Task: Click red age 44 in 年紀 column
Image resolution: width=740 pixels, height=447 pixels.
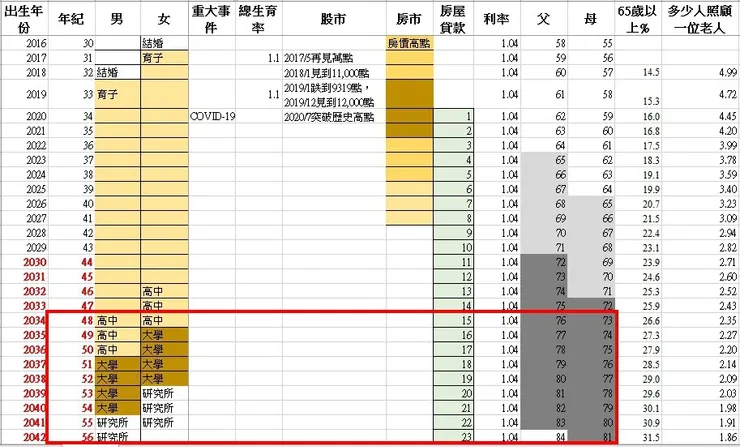Action: tap(71, 262)
